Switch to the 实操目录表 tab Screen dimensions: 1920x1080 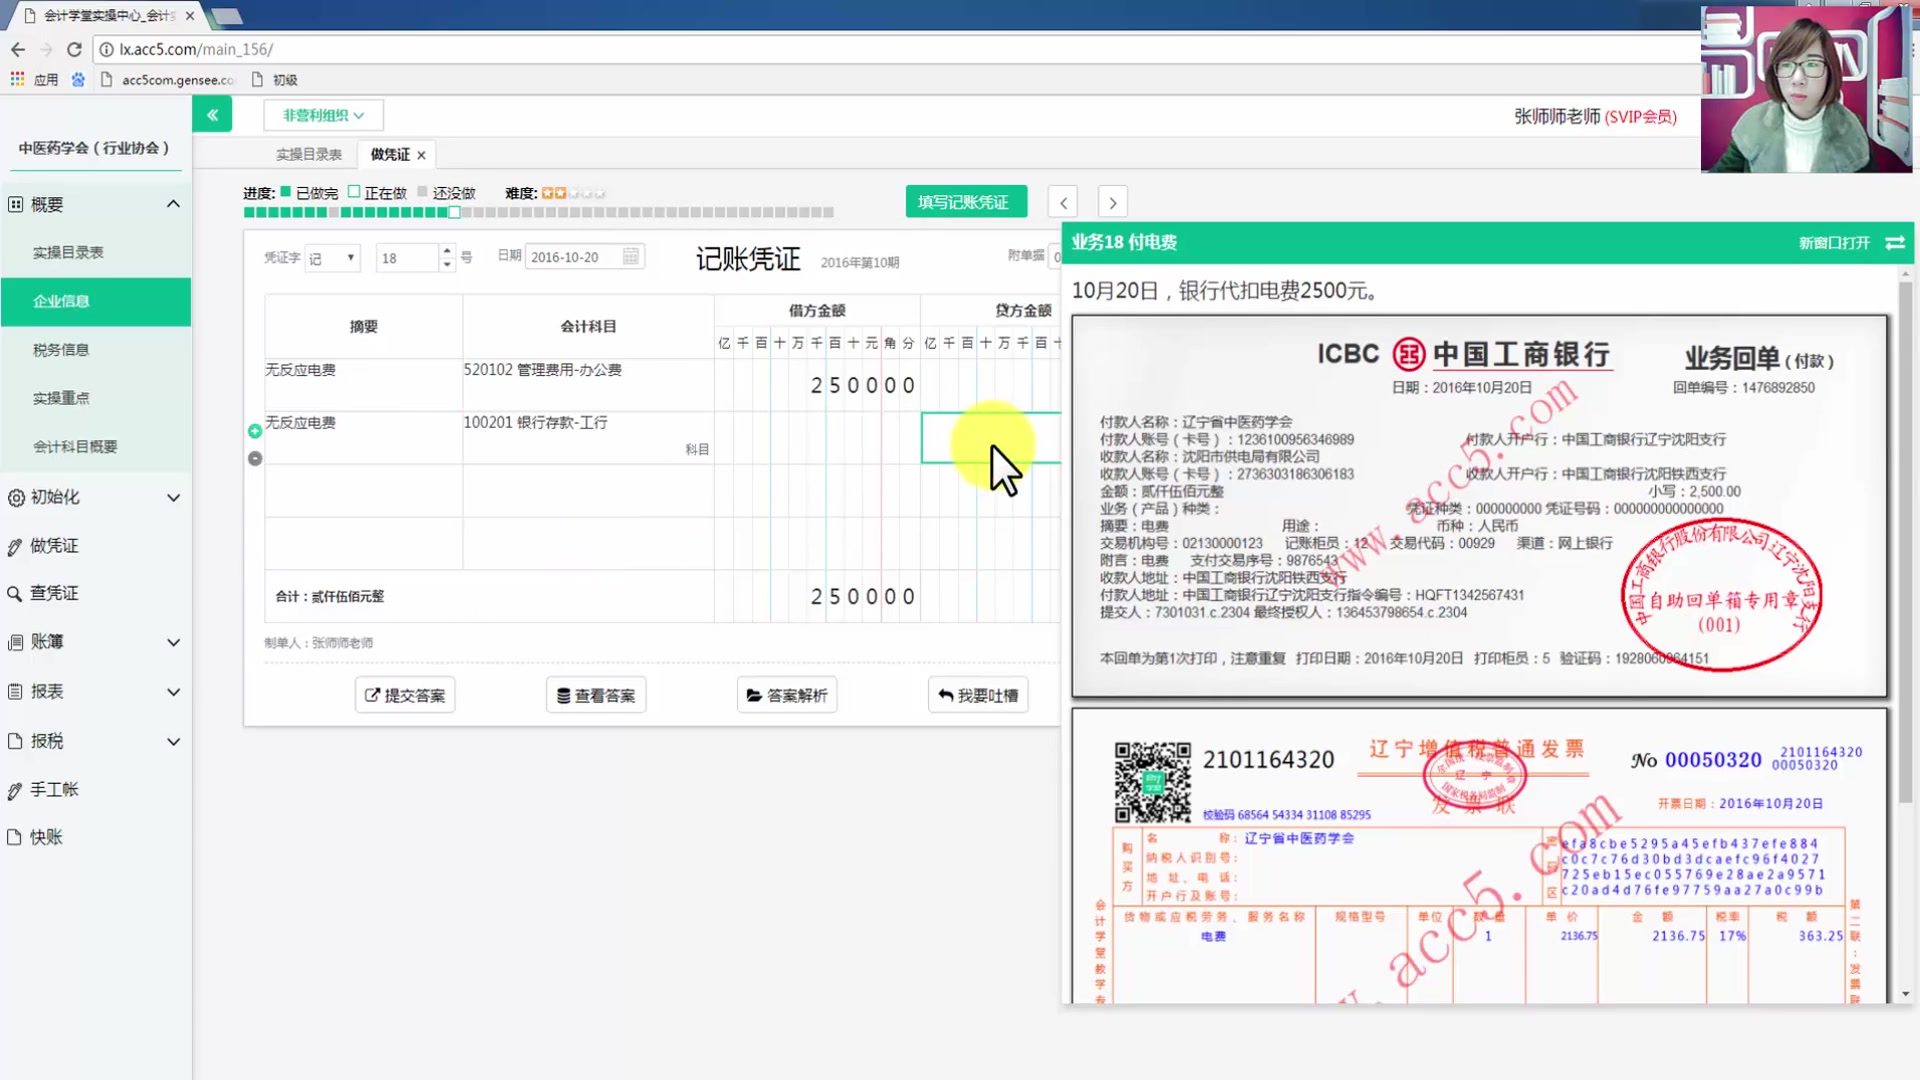pyautogui.click(x=309, y=154)
